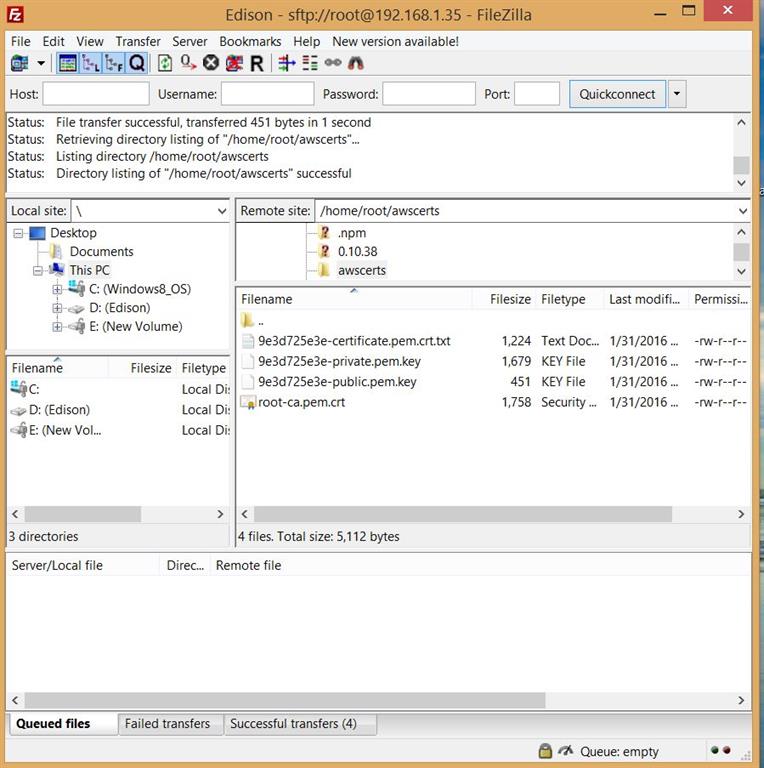
Task: Toggle remote directory tree display
Action: (114, 63)
